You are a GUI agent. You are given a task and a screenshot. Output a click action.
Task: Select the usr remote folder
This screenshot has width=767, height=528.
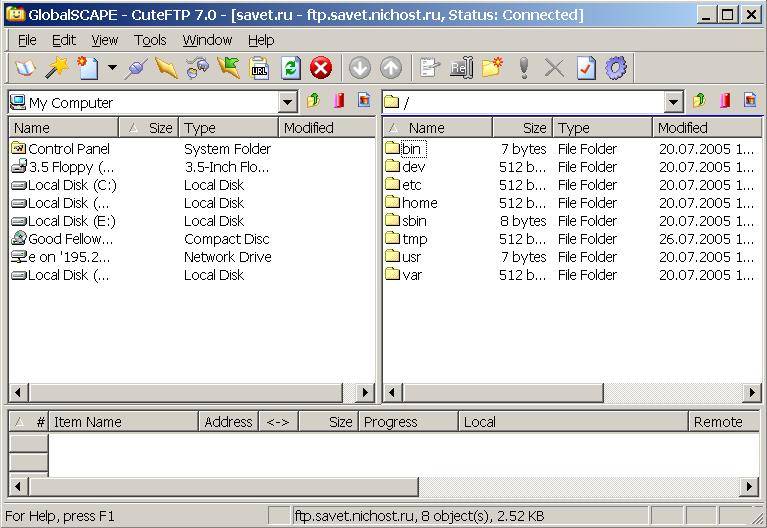click(403, 257)
